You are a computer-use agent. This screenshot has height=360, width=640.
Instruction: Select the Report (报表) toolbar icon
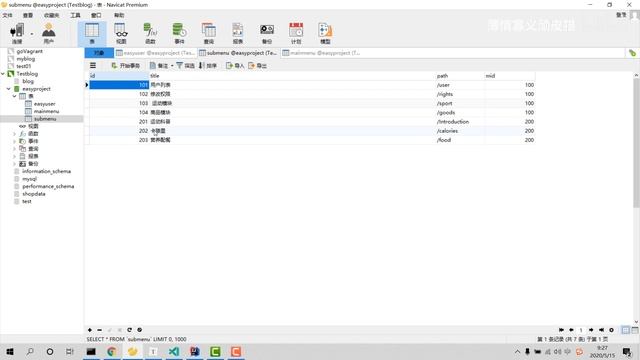click(238, 33)
